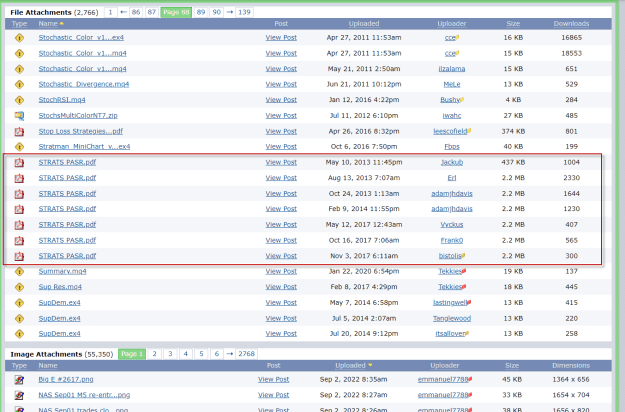The width and height of the screenshot is (625, 412).
Task: Click file icon in itsallover's SupDem.ex4 row
Action: click(19, 334)
